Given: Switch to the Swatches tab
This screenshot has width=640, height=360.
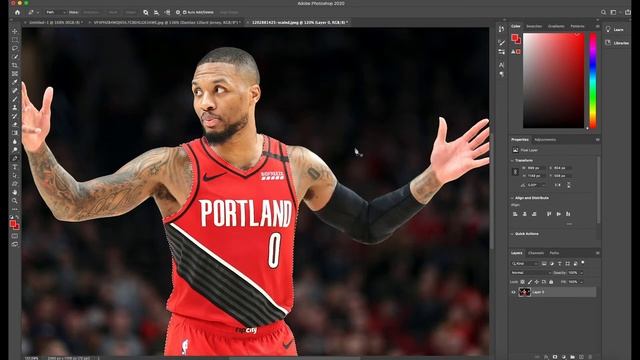Looking at the screenshot, I should pyautogui.click(x=534, y=26).
